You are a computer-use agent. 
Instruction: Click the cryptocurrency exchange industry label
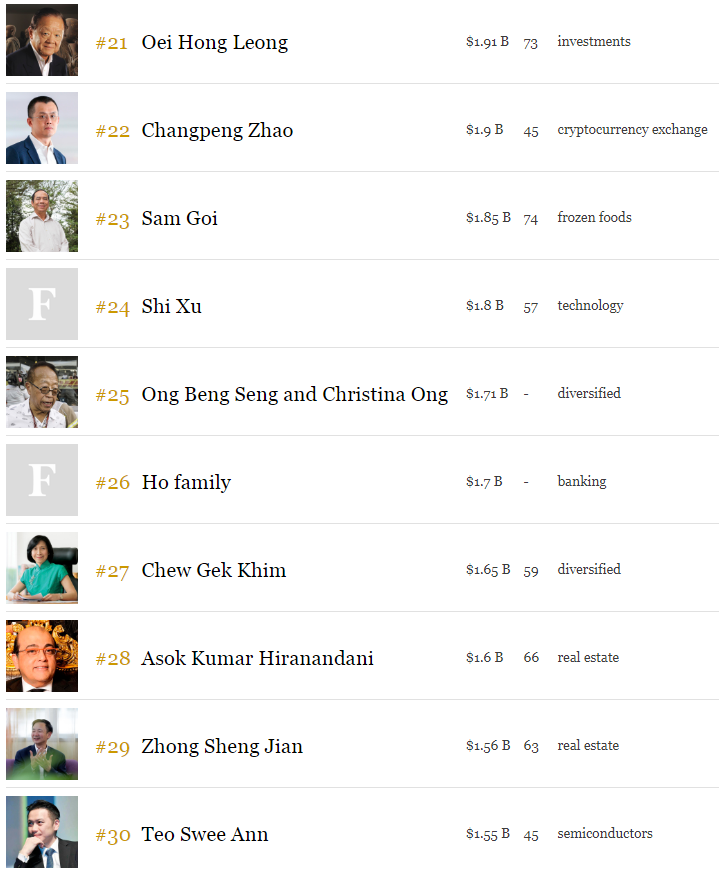[x=632, y=130]
